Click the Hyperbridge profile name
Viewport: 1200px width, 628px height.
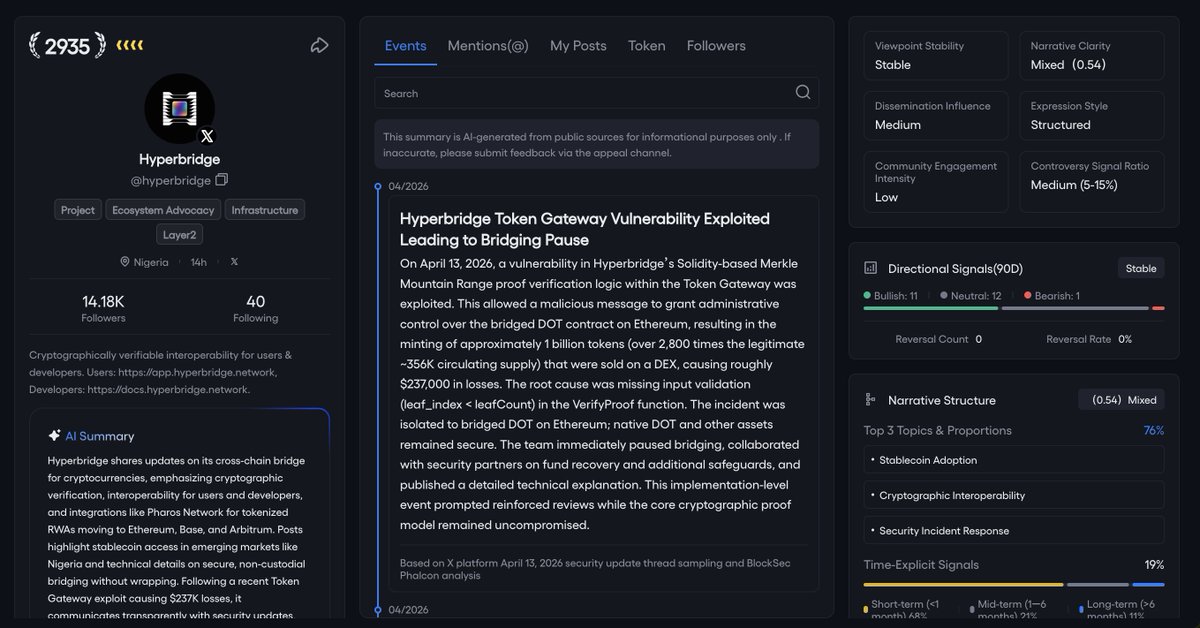(180, 159)
